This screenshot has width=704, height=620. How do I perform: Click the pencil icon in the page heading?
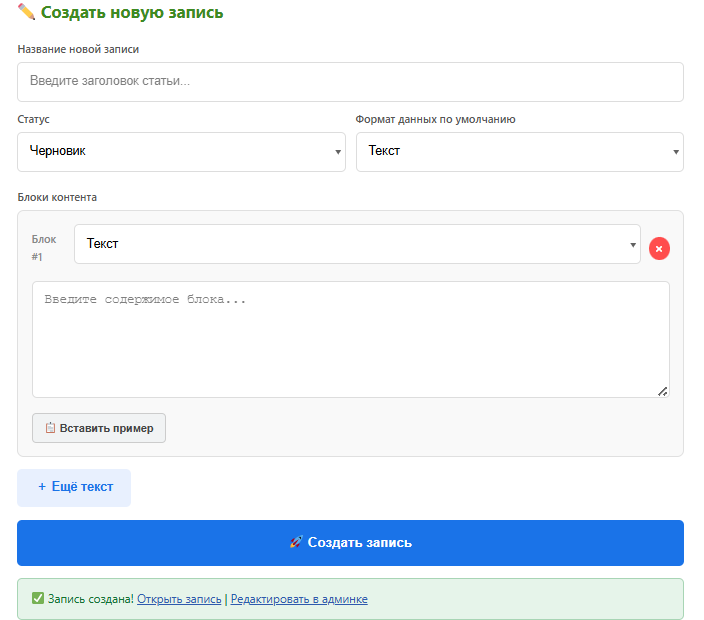(27, 13)
